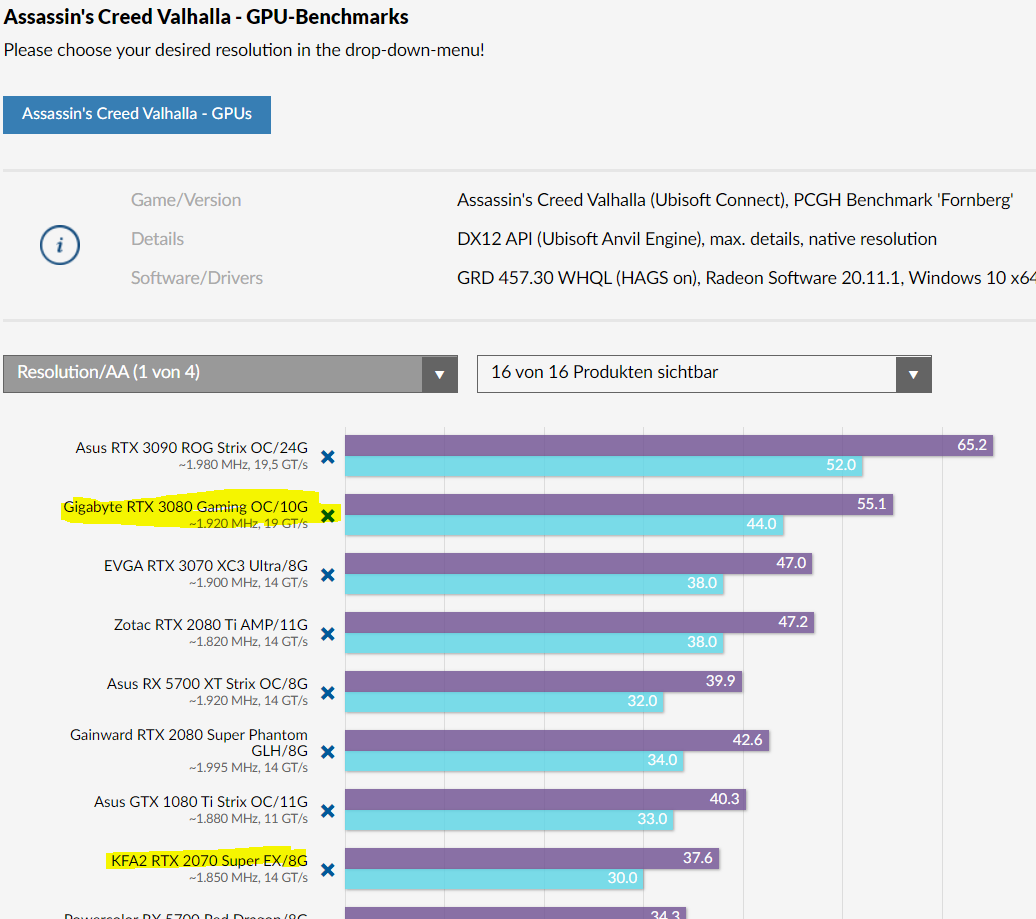Open the Resolution/AA dropdown arrow
Viewport: 1036px width, 919px height.
click(440, 374)
